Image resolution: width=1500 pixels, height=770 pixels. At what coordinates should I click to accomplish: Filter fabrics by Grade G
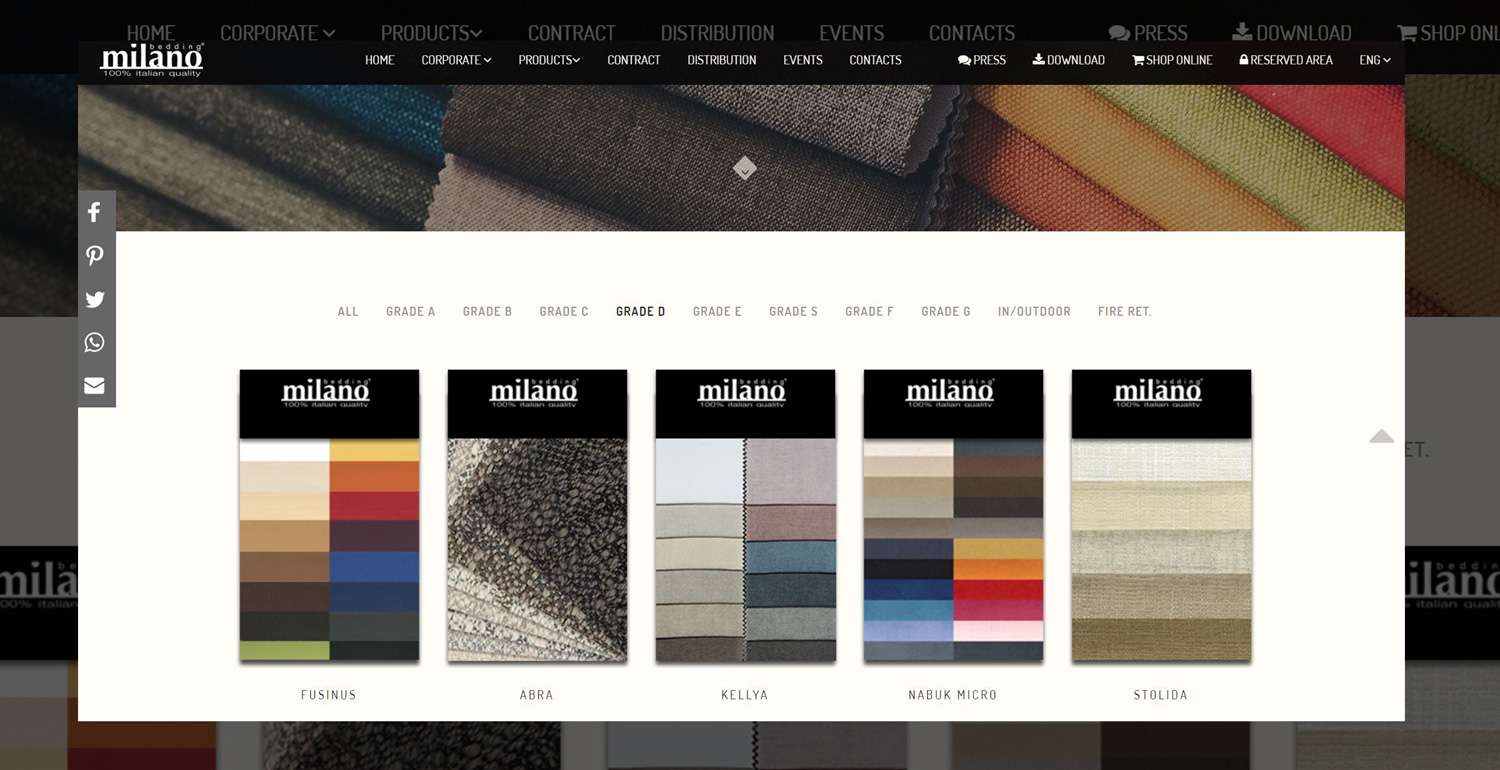pos(946,312)
